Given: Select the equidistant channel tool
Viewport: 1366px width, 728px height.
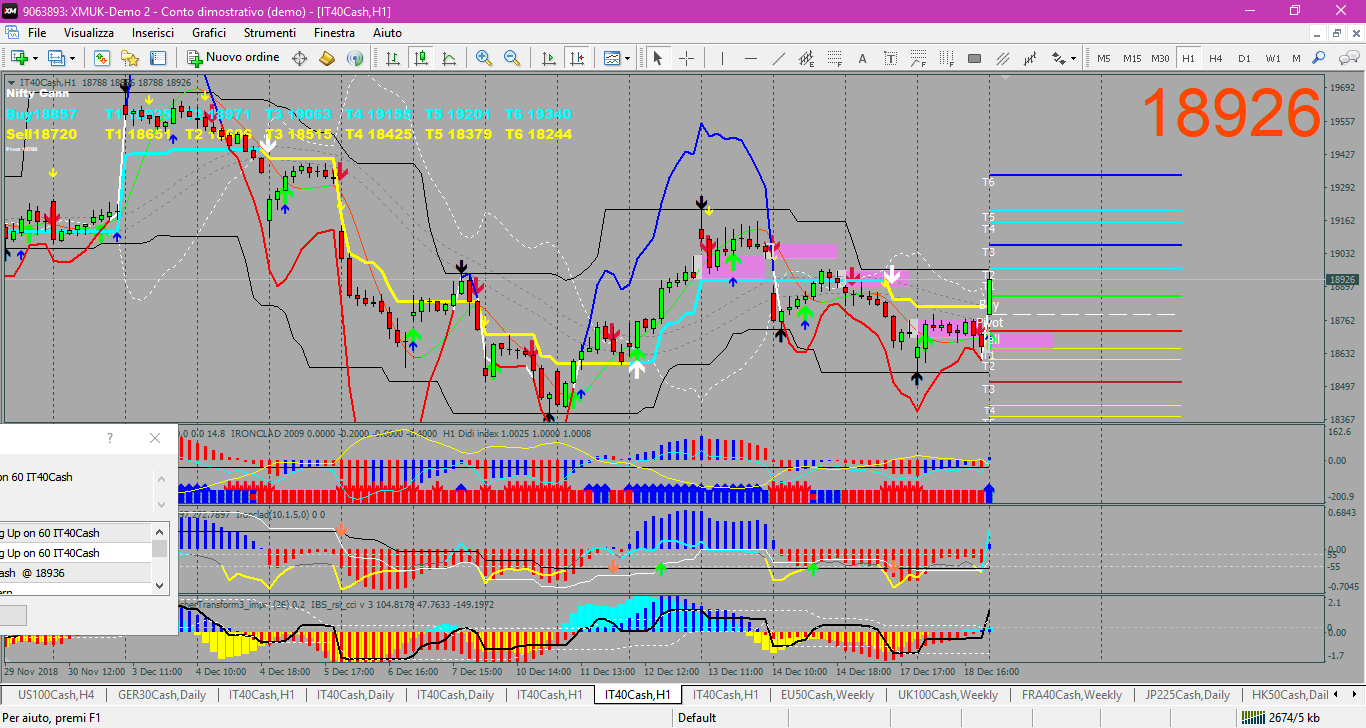Looking at the screenshot, I should 806,58.
